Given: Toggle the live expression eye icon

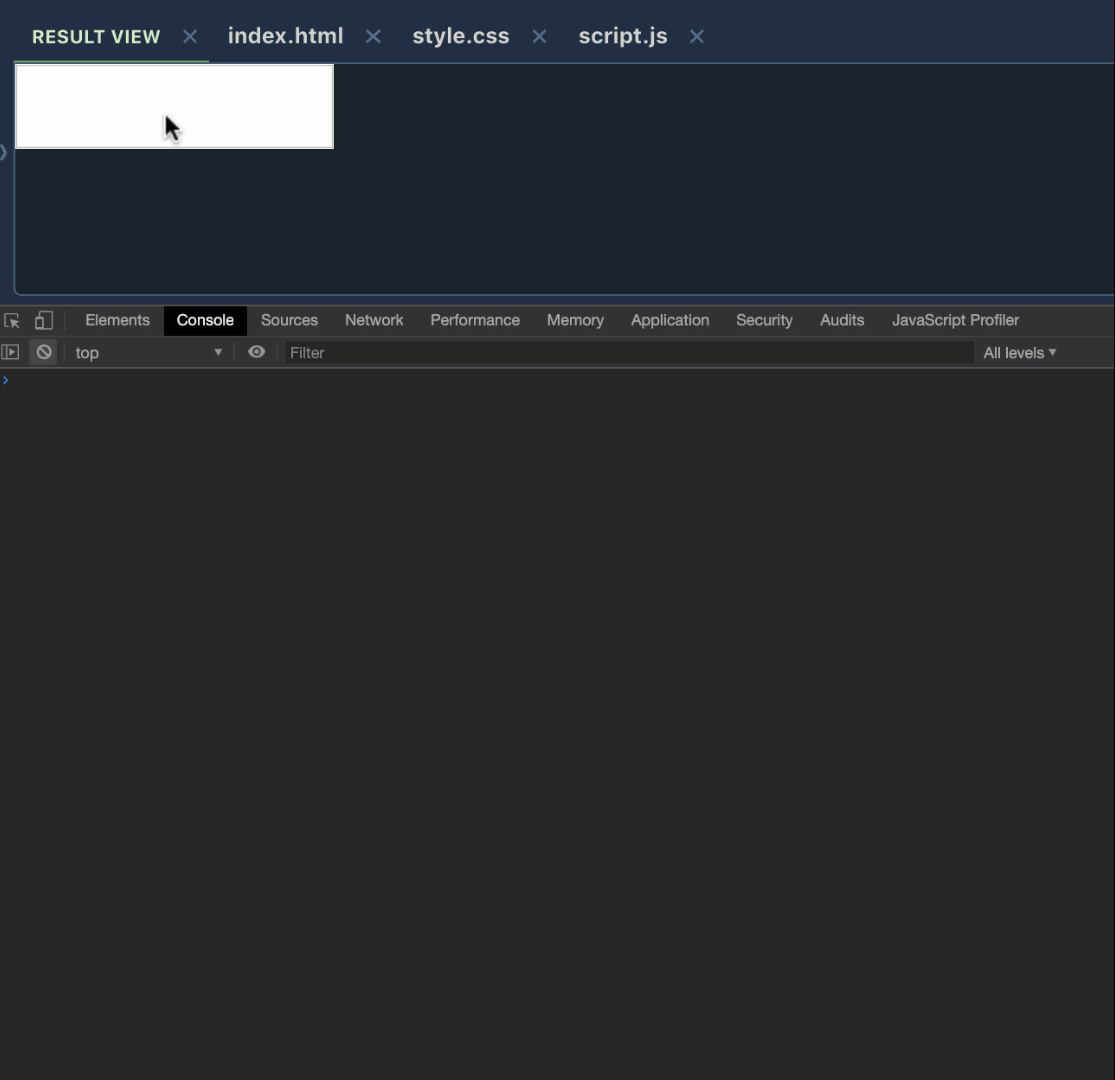Looking at the screenshot, I should [257, 352].
